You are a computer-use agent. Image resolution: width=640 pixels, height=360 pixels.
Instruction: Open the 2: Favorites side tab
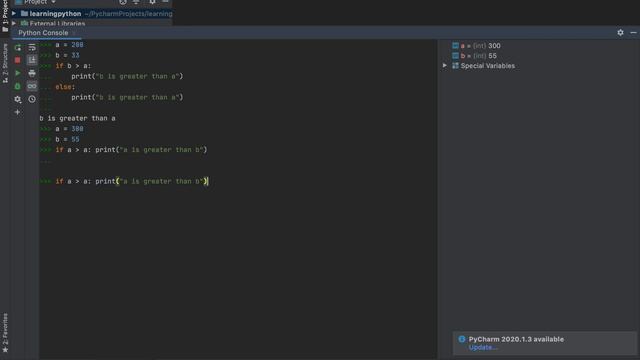[5, 333]
